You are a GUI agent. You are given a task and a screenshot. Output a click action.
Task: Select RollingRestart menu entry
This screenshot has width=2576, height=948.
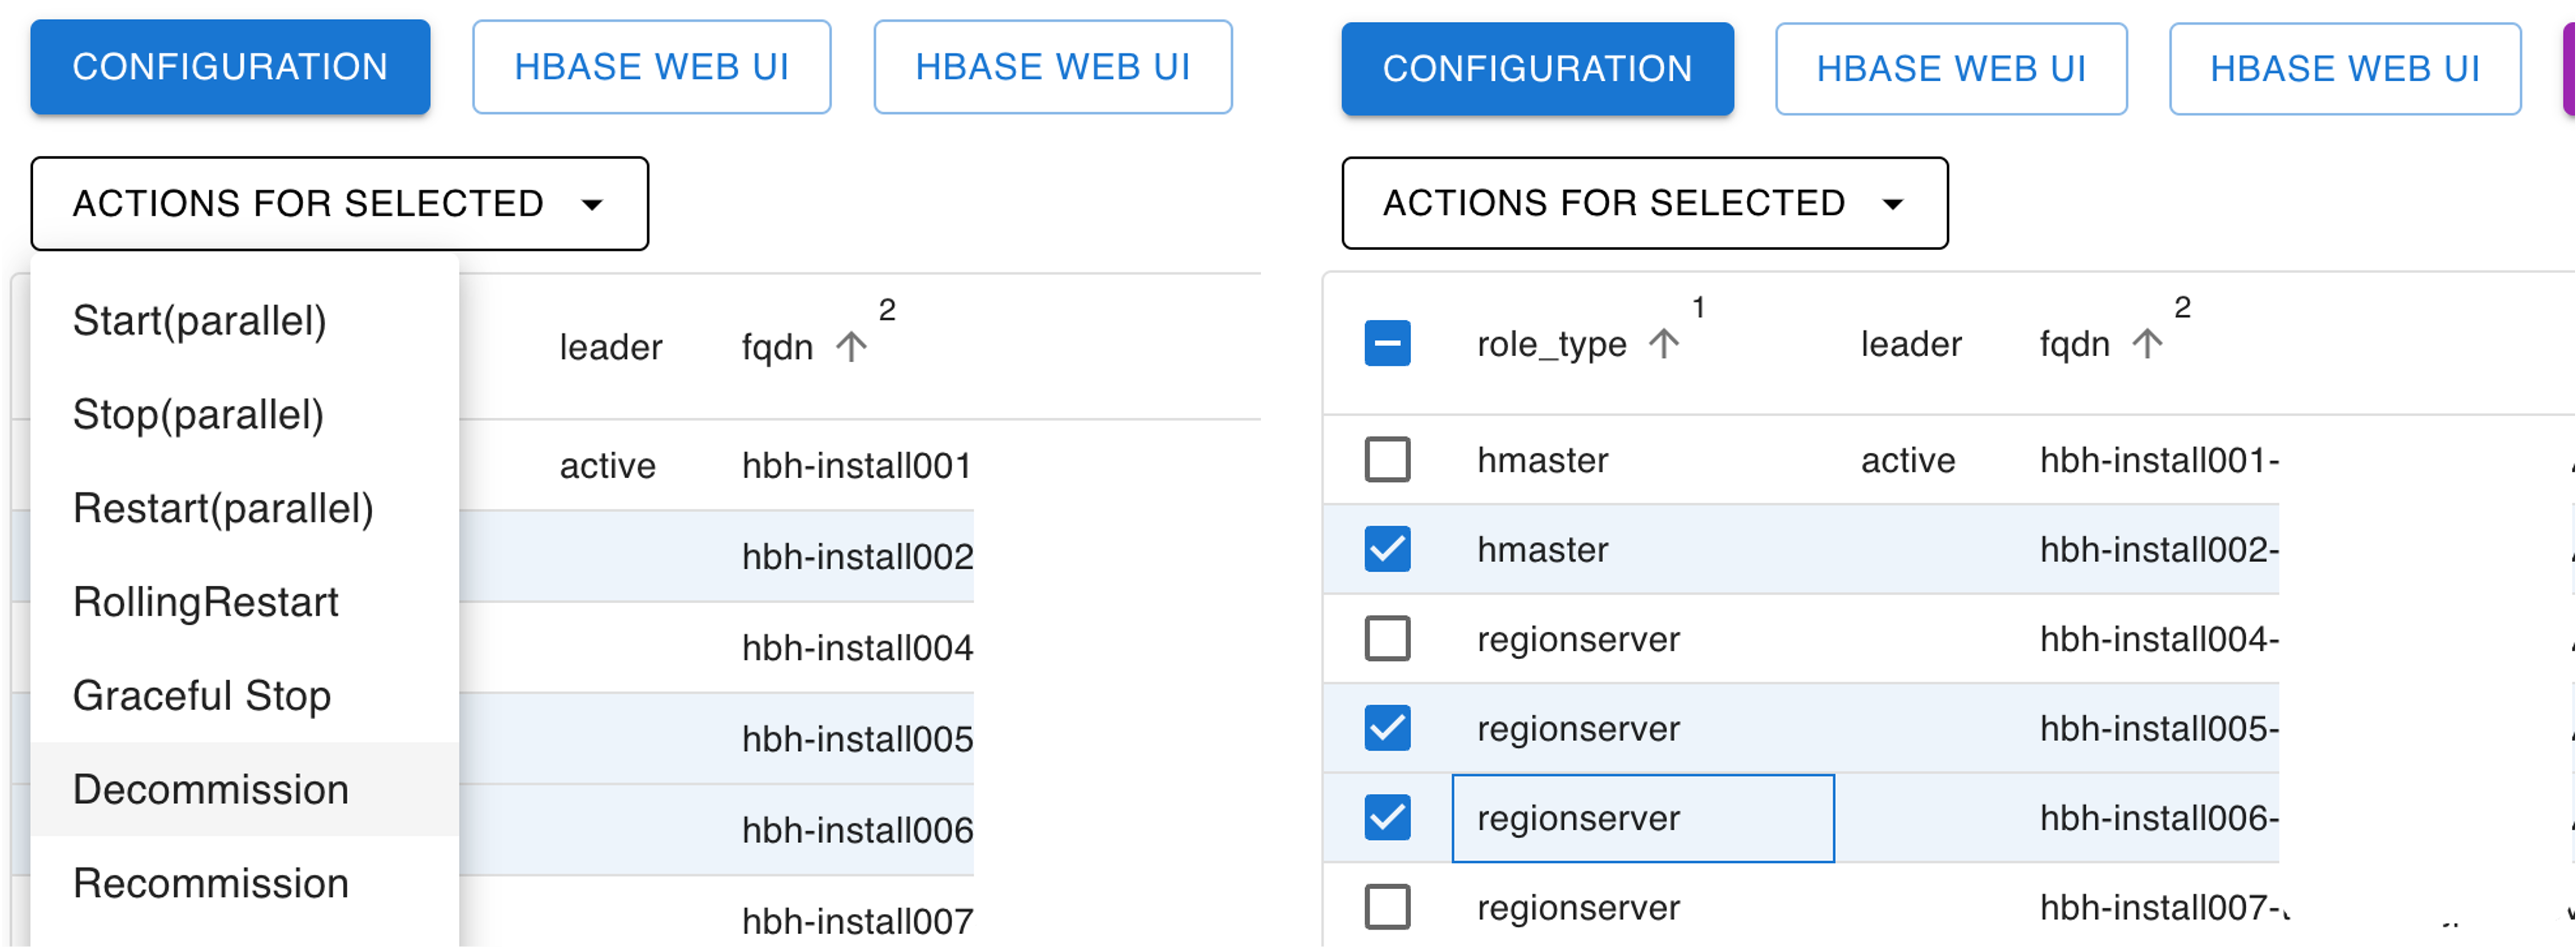pos(245,602)
